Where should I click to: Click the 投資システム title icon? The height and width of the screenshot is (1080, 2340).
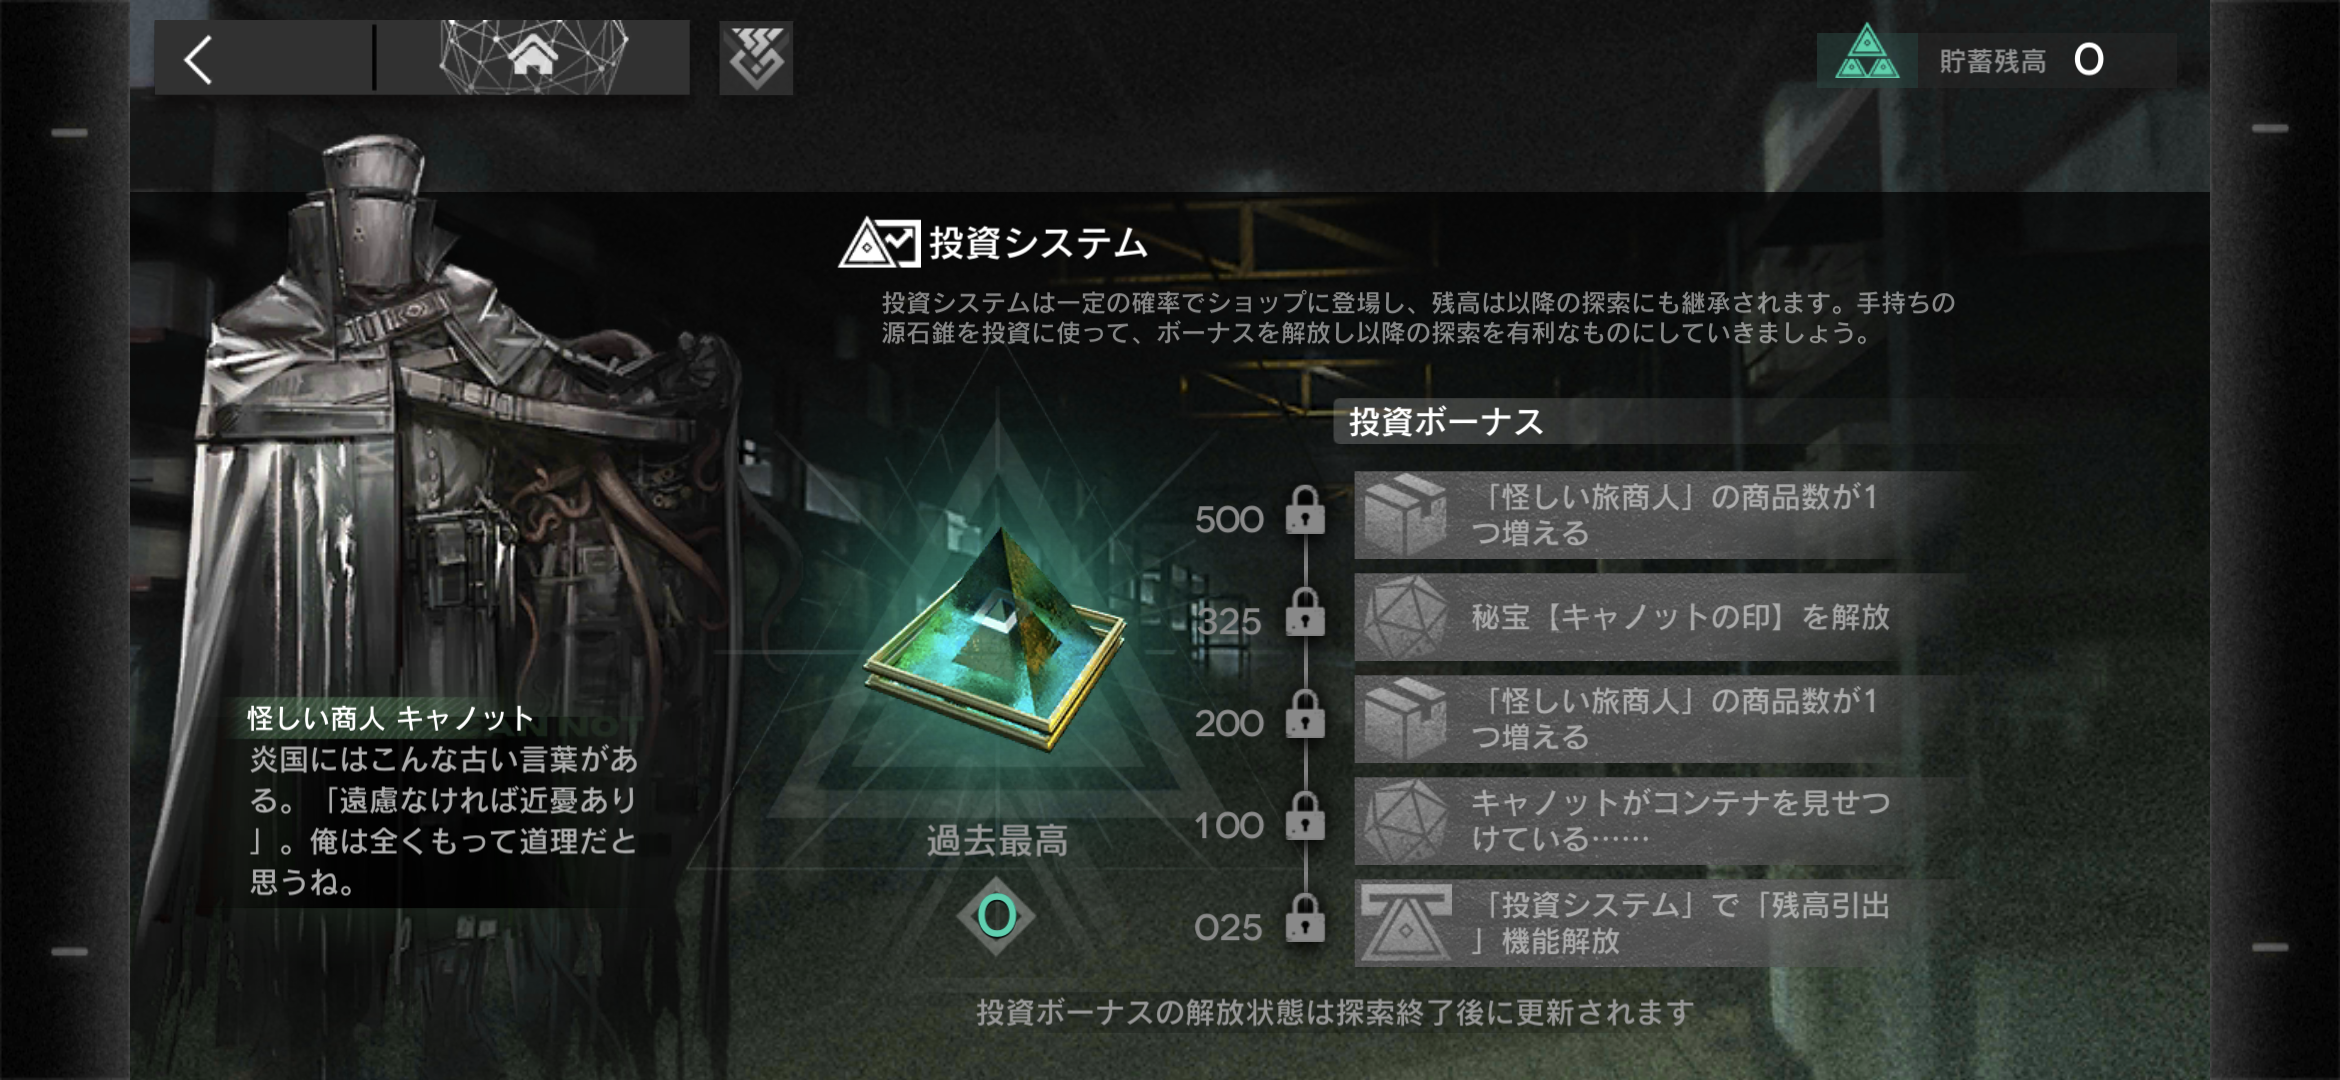coord(879,243)
